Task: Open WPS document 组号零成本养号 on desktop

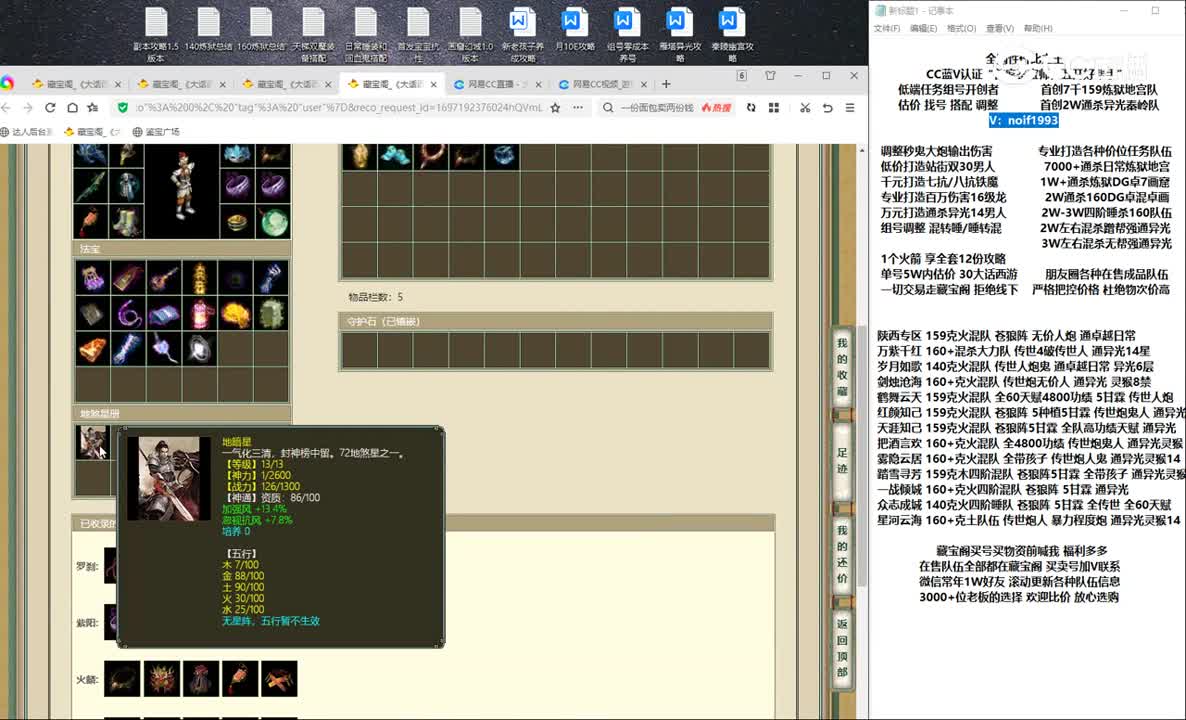Action: [x=628, y=34]
